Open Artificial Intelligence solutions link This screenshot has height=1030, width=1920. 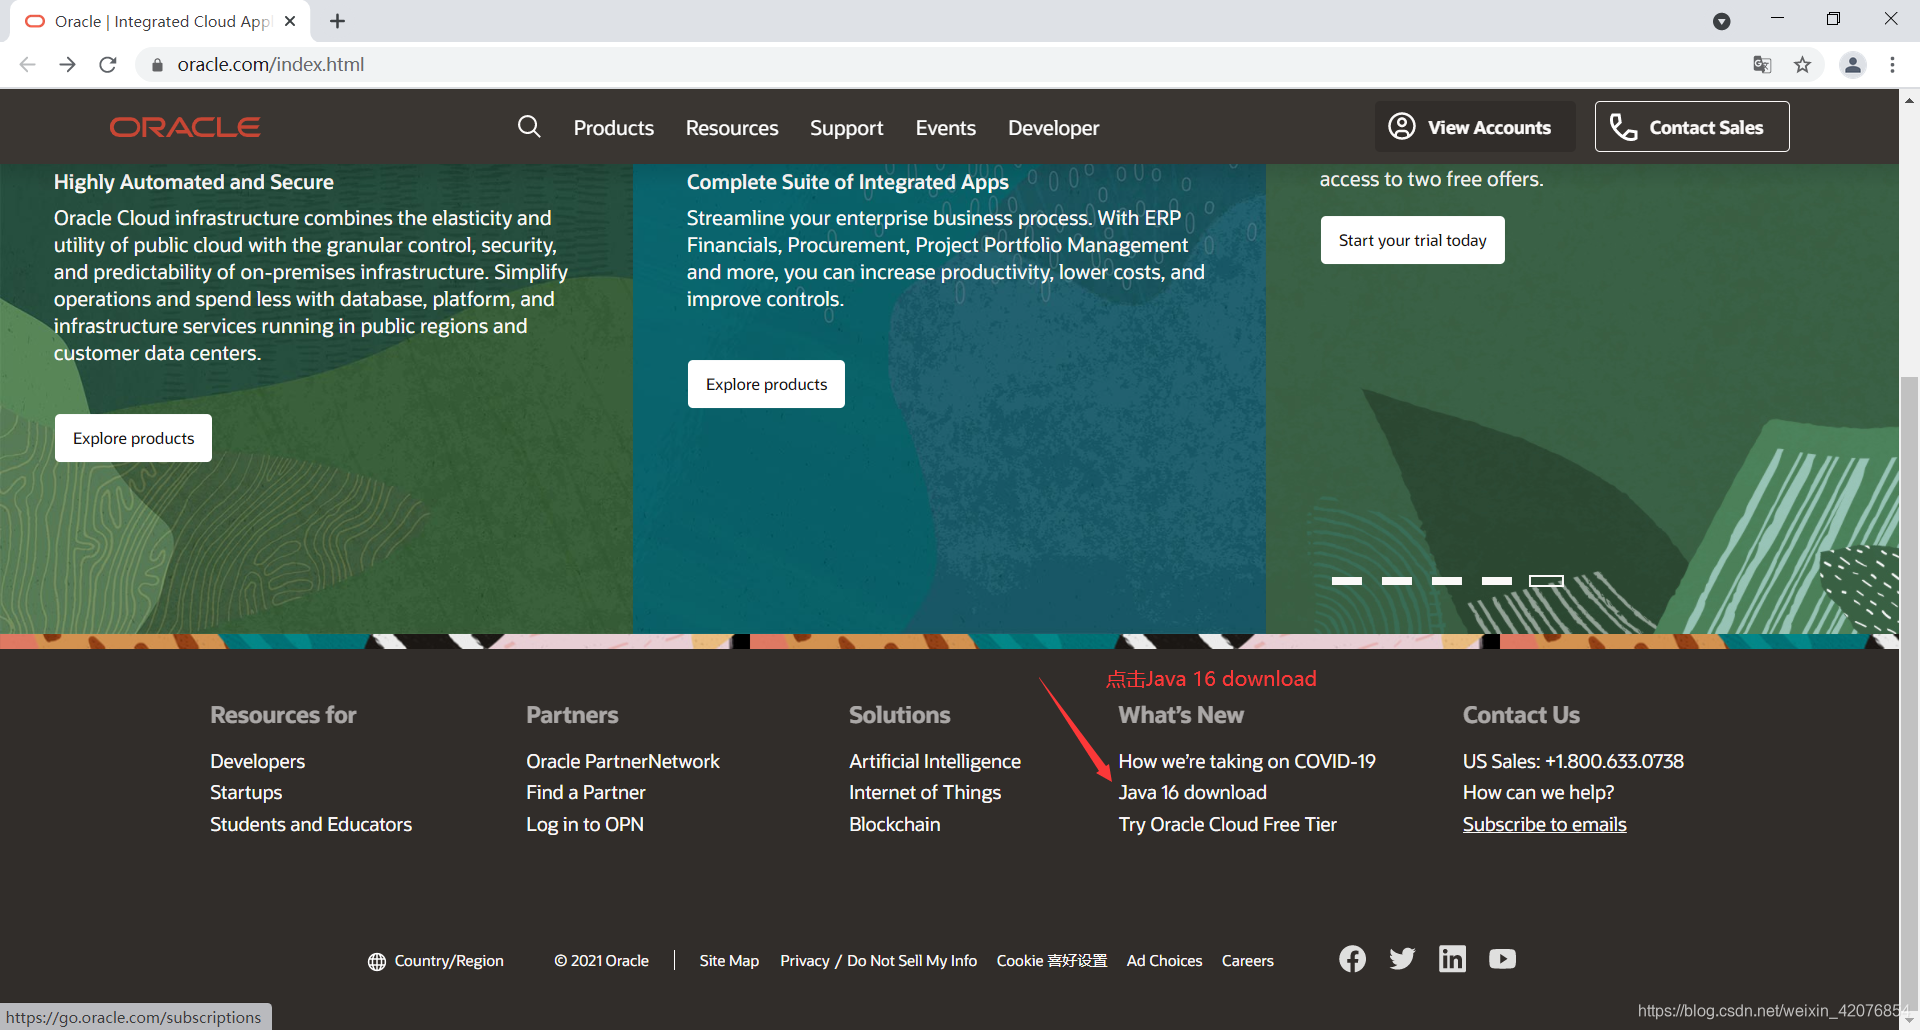point(935,762)
